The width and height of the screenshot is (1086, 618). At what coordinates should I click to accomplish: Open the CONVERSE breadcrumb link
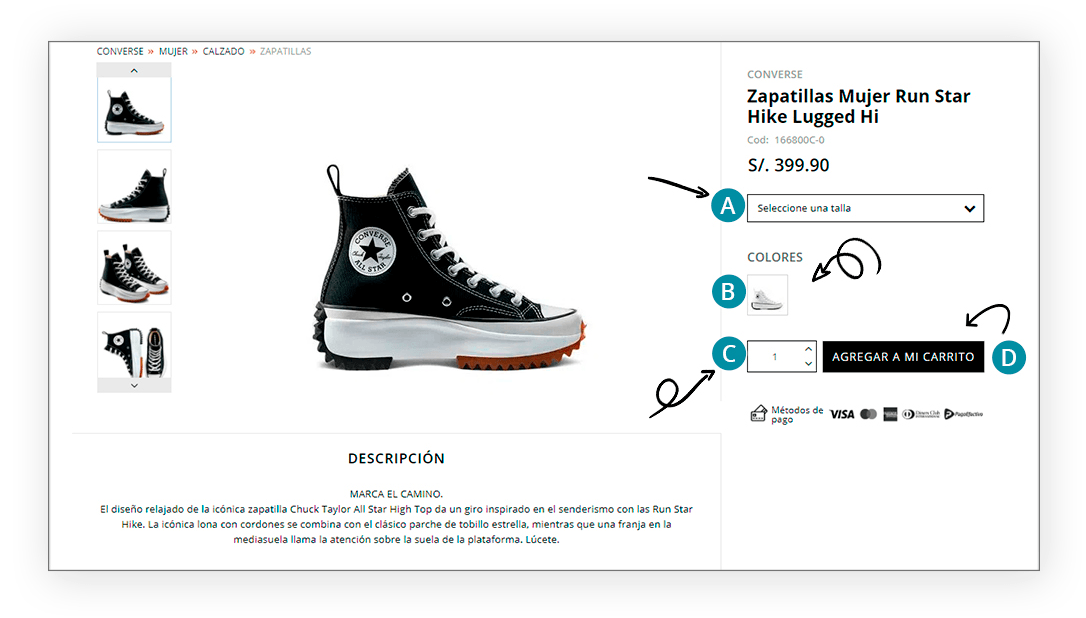pyautogui.click(x=120, y=51)
